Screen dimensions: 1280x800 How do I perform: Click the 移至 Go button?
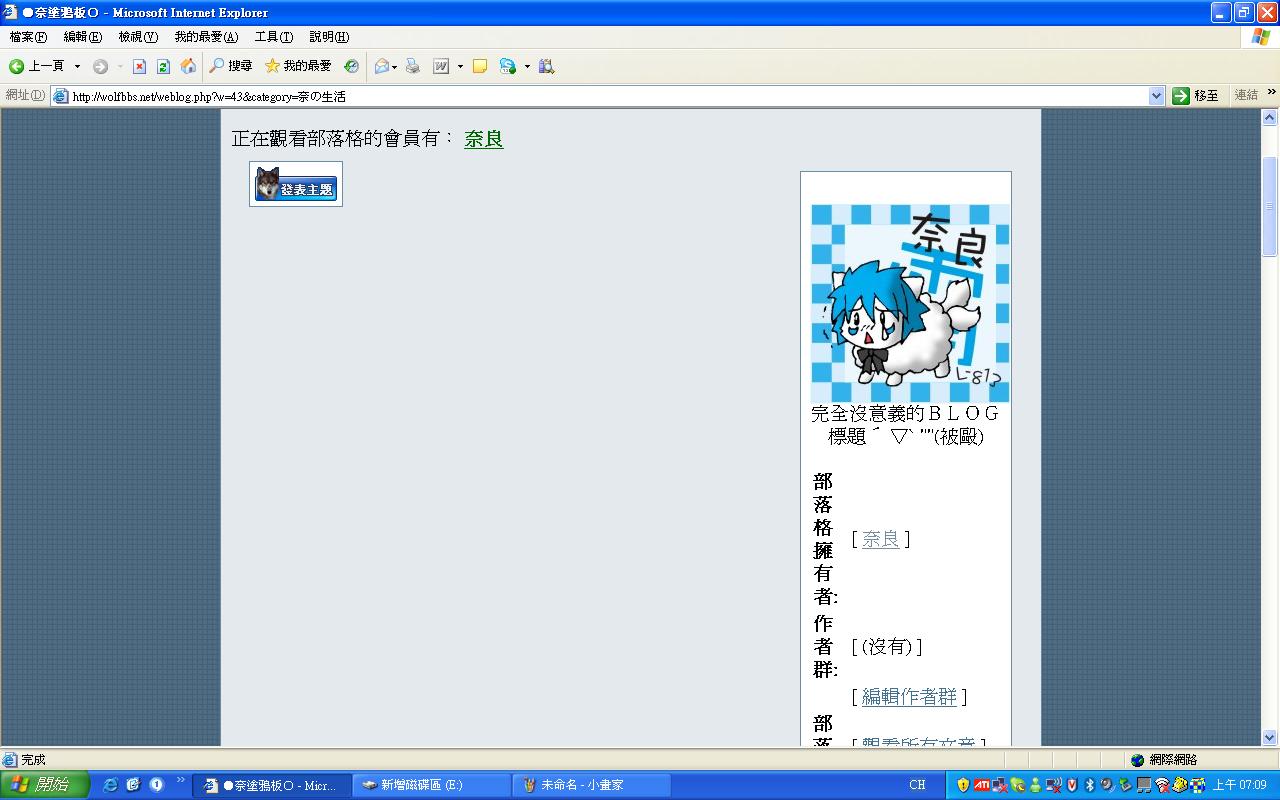coord(1196,96)
